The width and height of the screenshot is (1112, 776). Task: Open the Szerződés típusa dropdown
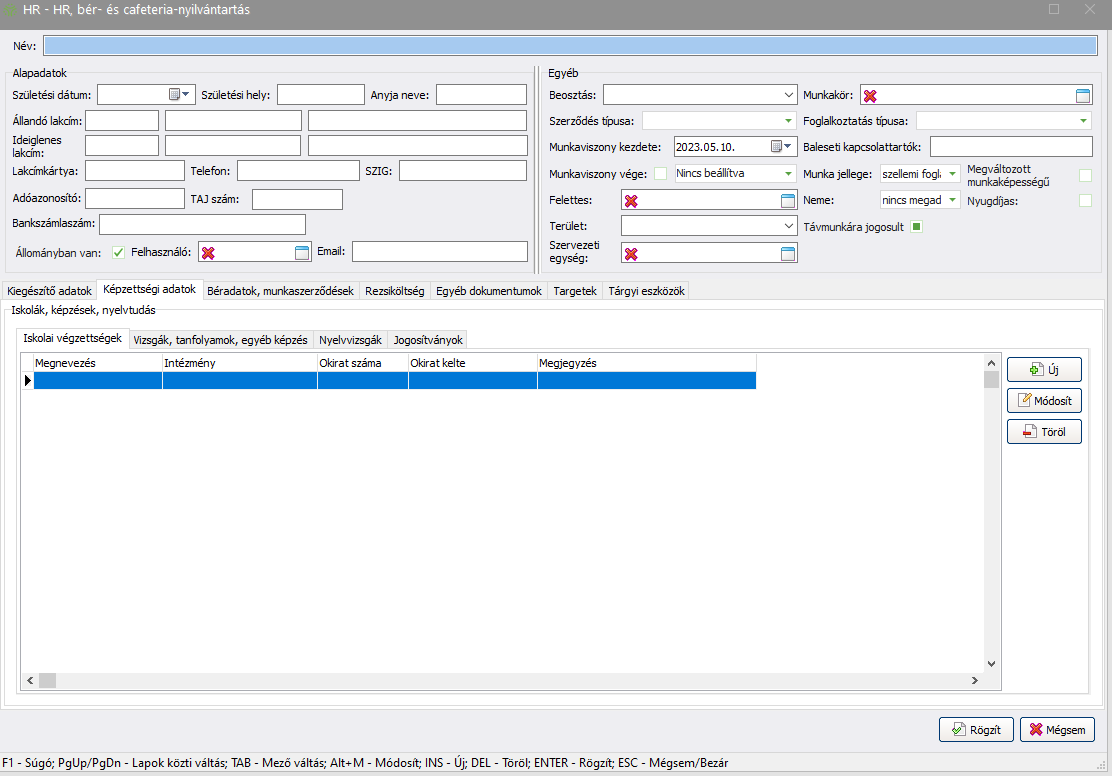coord(789,121)
